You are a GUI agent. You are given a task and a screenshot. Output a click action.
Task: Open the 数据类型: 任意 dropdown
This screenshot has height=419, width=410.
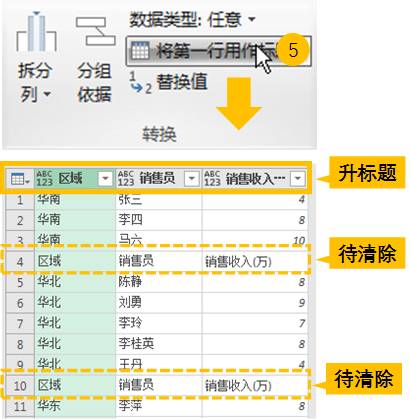(192, 19)
